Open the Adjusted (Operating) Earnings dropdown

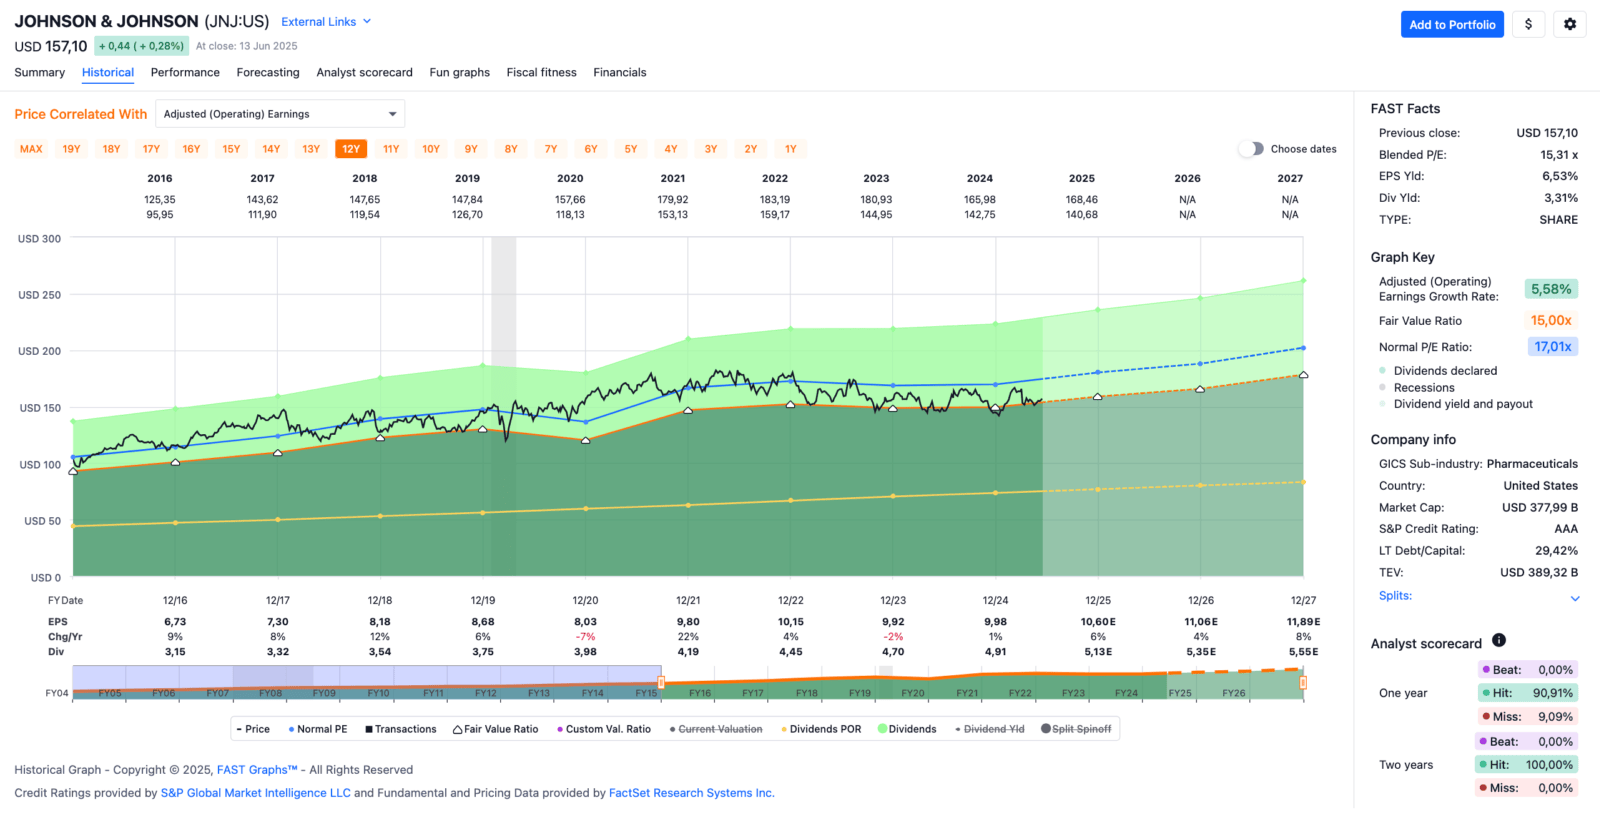280,114
